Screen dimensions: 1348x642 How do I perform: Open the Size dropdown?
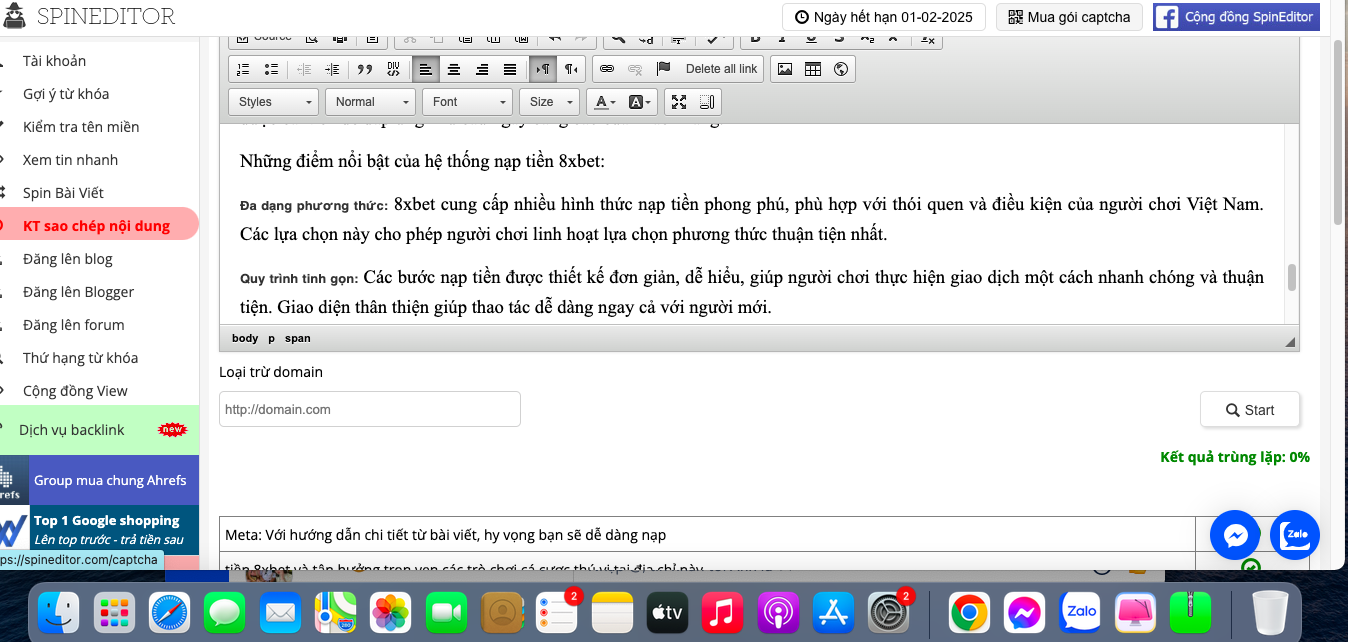(x=549, y=102)
